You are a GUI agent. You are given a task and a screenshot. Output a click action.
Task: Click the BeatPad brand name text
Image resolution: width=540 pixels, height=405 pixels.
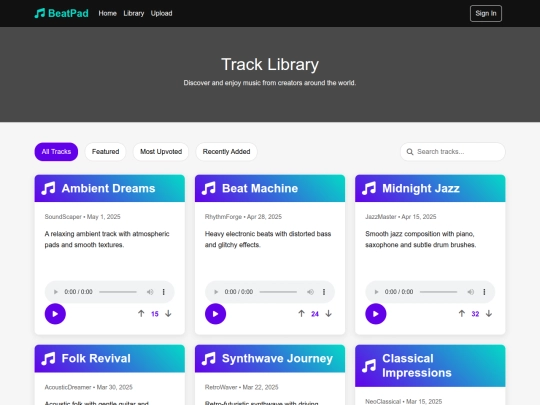pyautogui.click(x=68, y=13)
